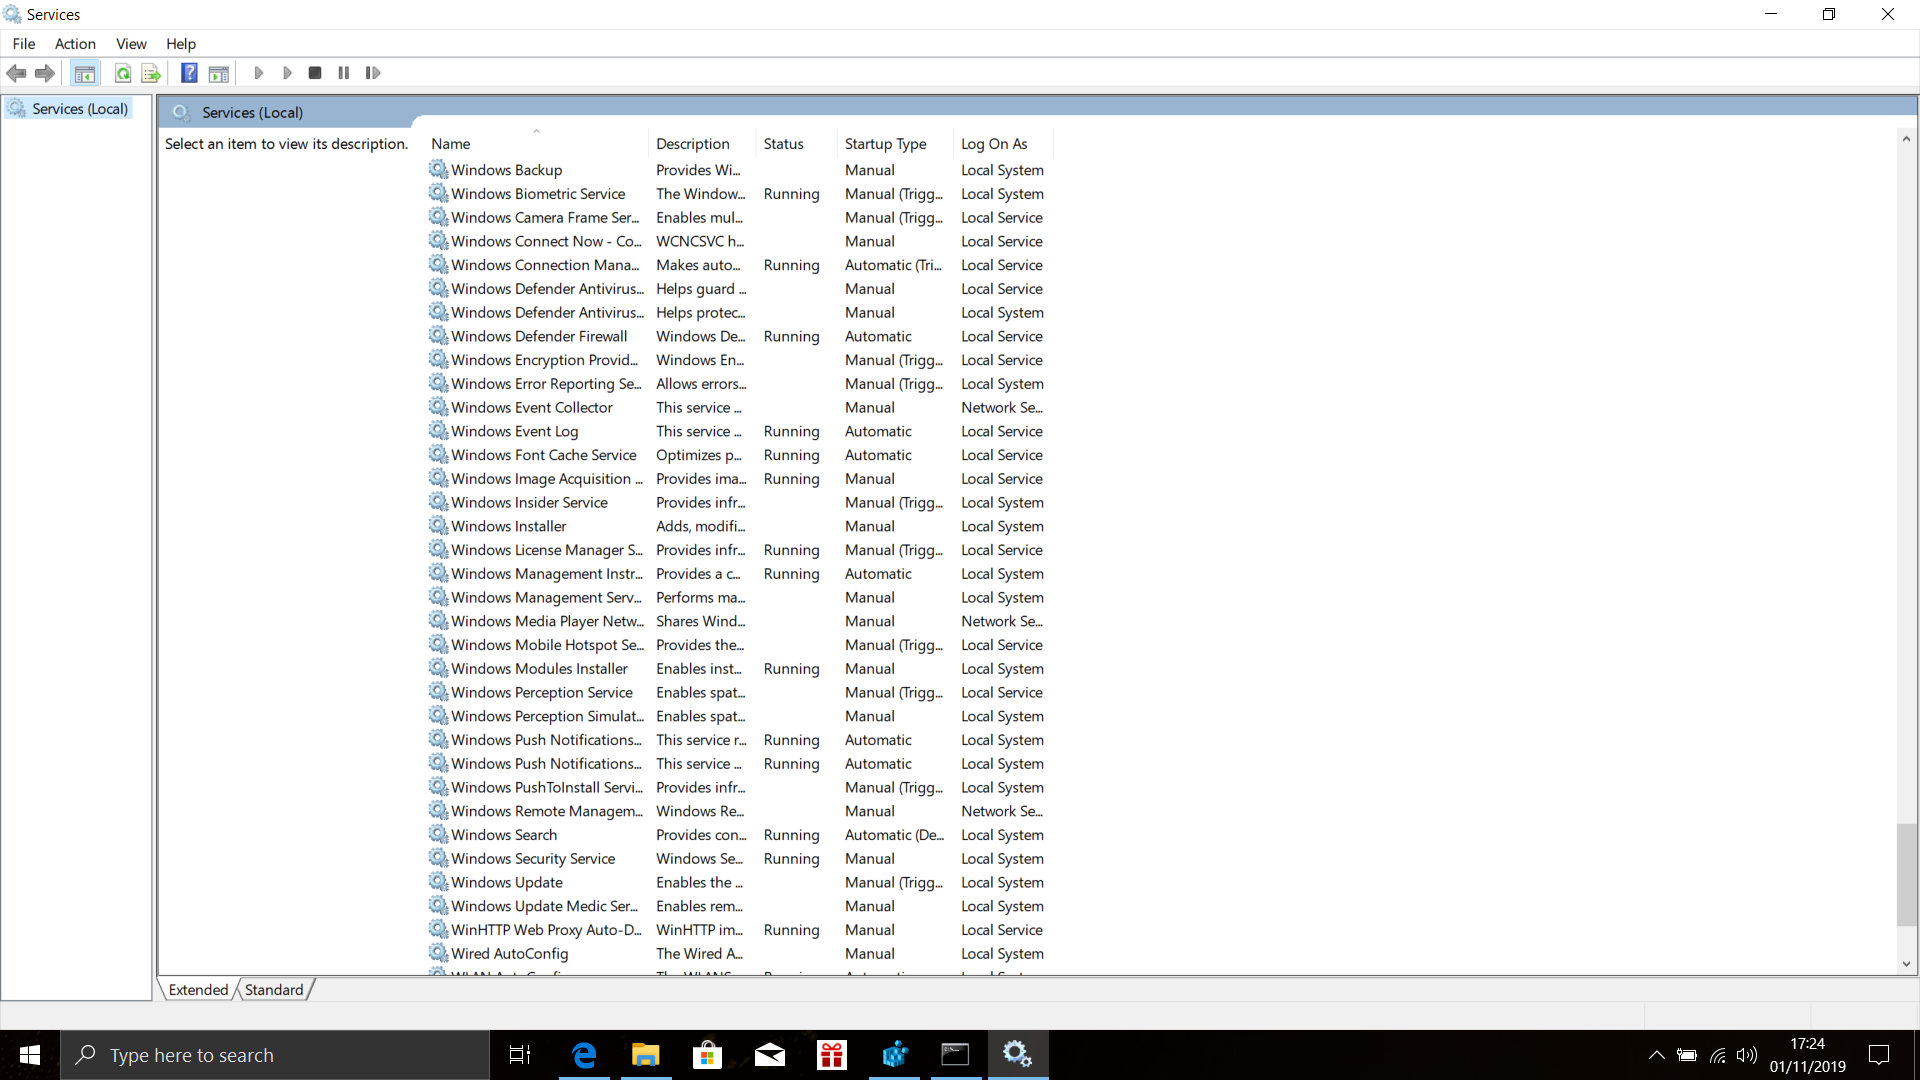Click the Refresh toolbar icon
Image resolution: width=1920 pixels, height=1080 pixels.
122,73
